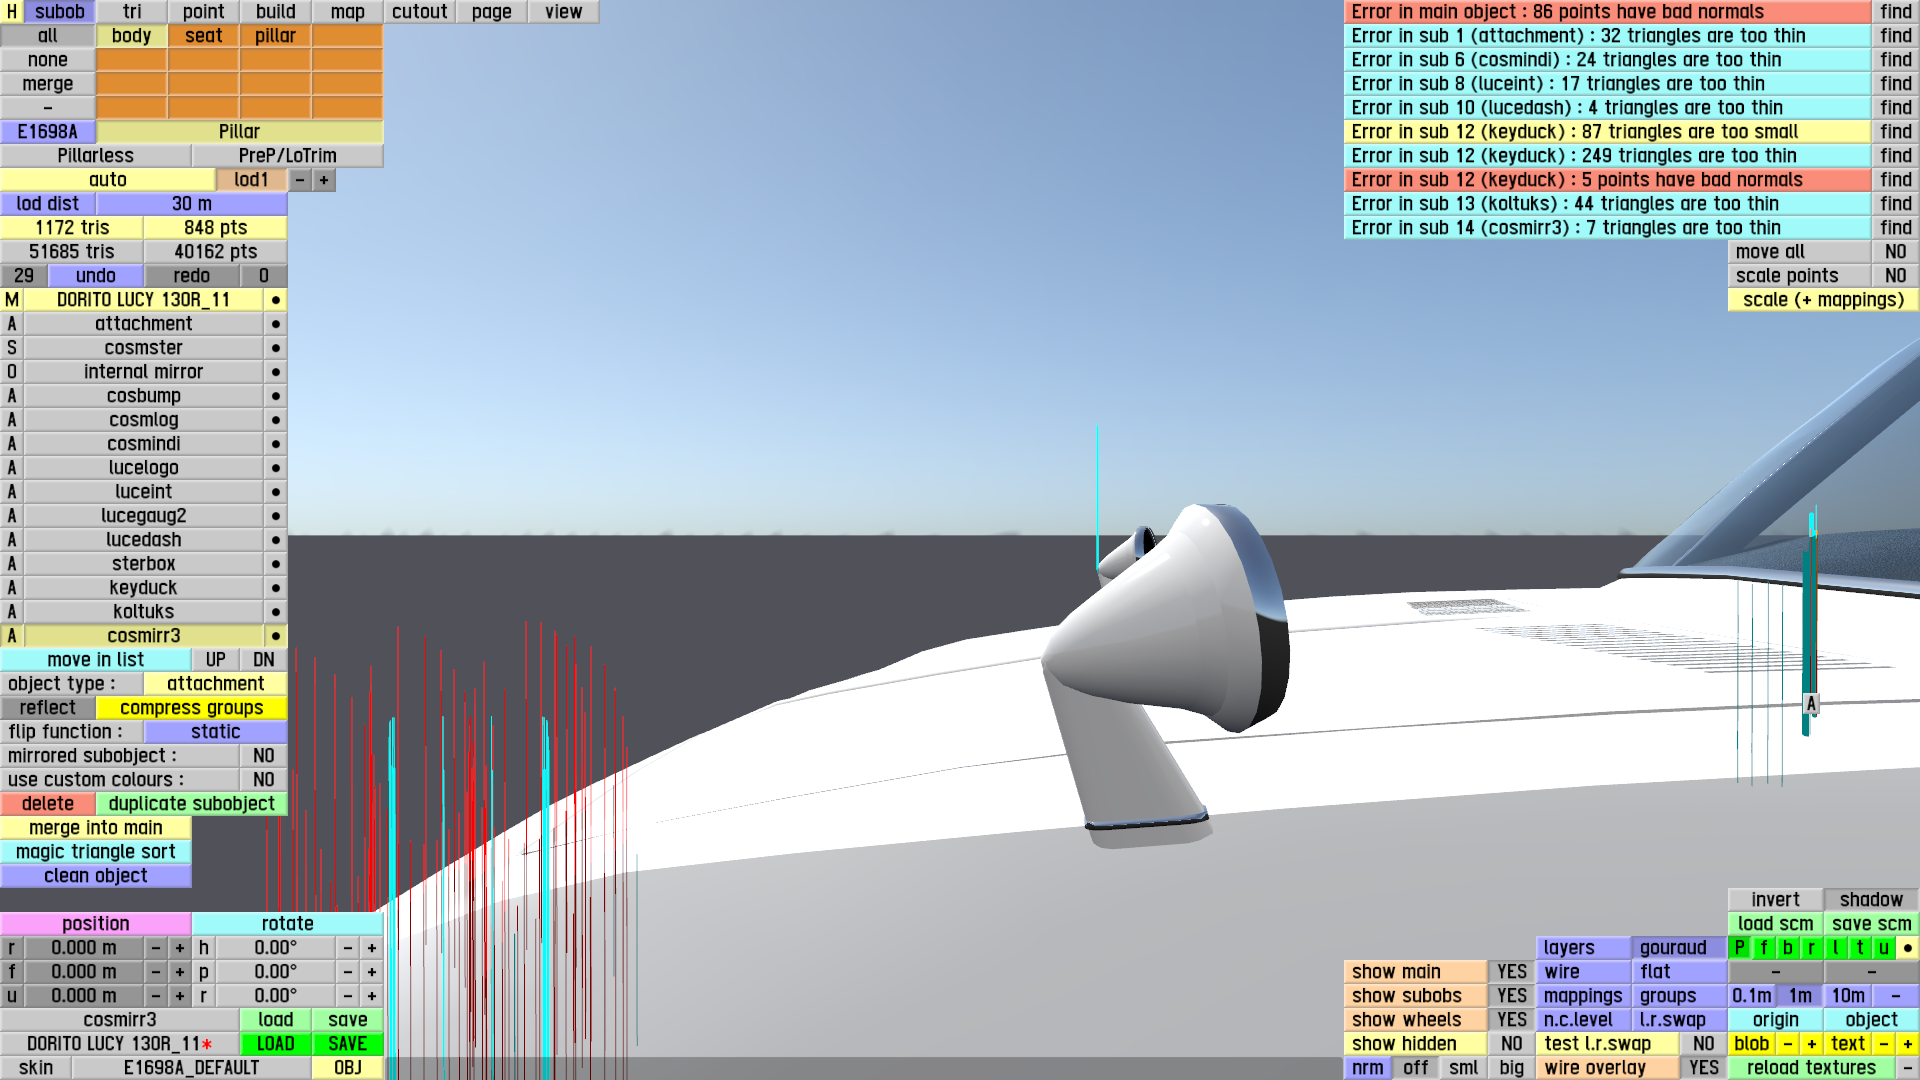Decrease text size with minus button

(1883, 1044)
